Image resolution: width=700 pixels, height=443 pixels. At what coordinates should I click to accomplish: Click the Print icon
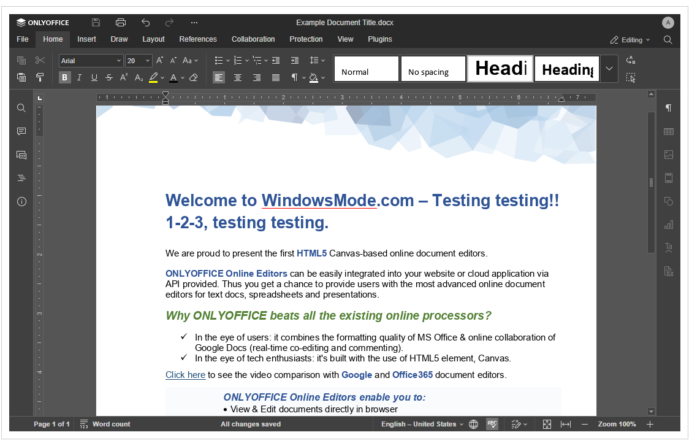tap(121, 22)
